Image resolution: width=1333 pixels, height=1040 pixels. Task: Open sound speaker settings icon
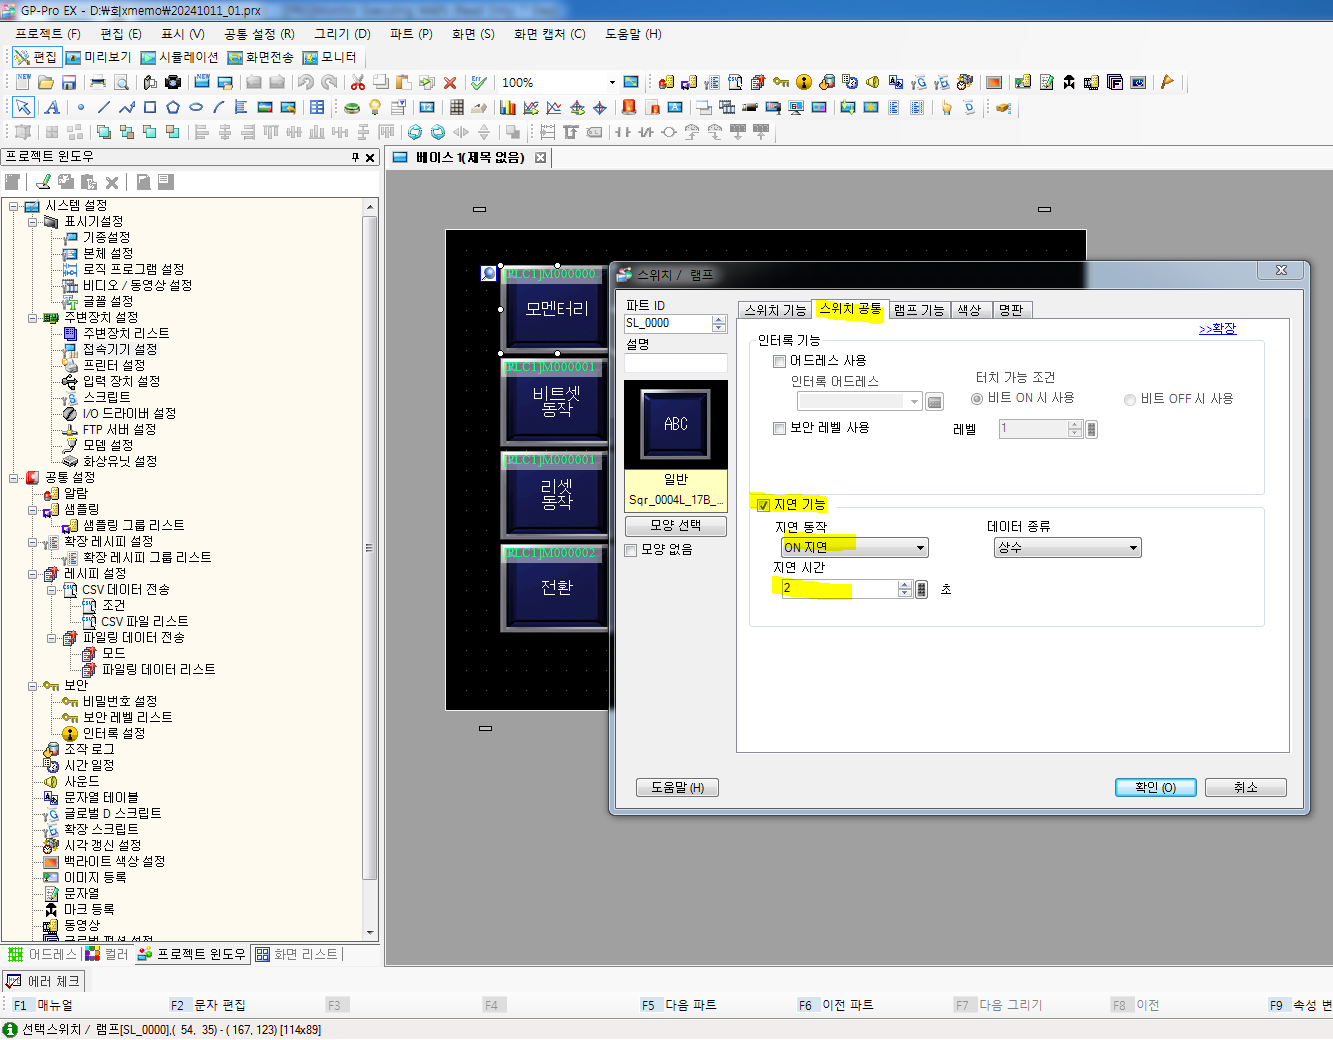873,82
